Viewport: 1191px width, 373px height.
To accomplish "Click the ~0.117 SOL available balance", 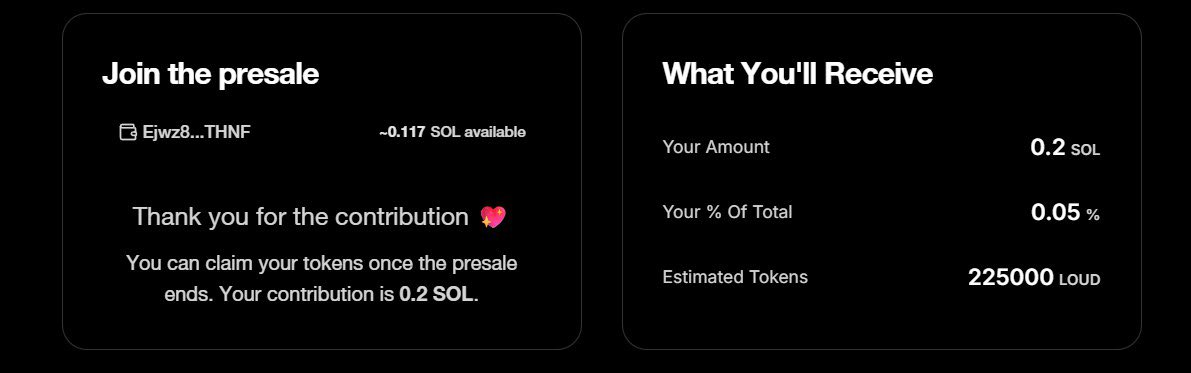I will (452, 132).
